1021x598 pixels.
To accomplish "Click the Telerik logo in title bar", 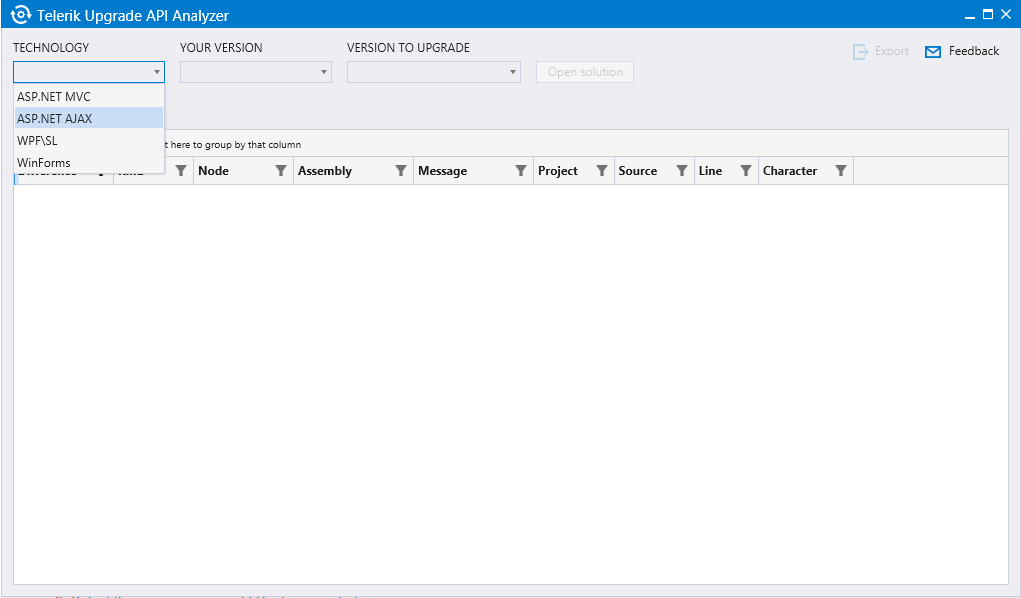I will 20,15.
